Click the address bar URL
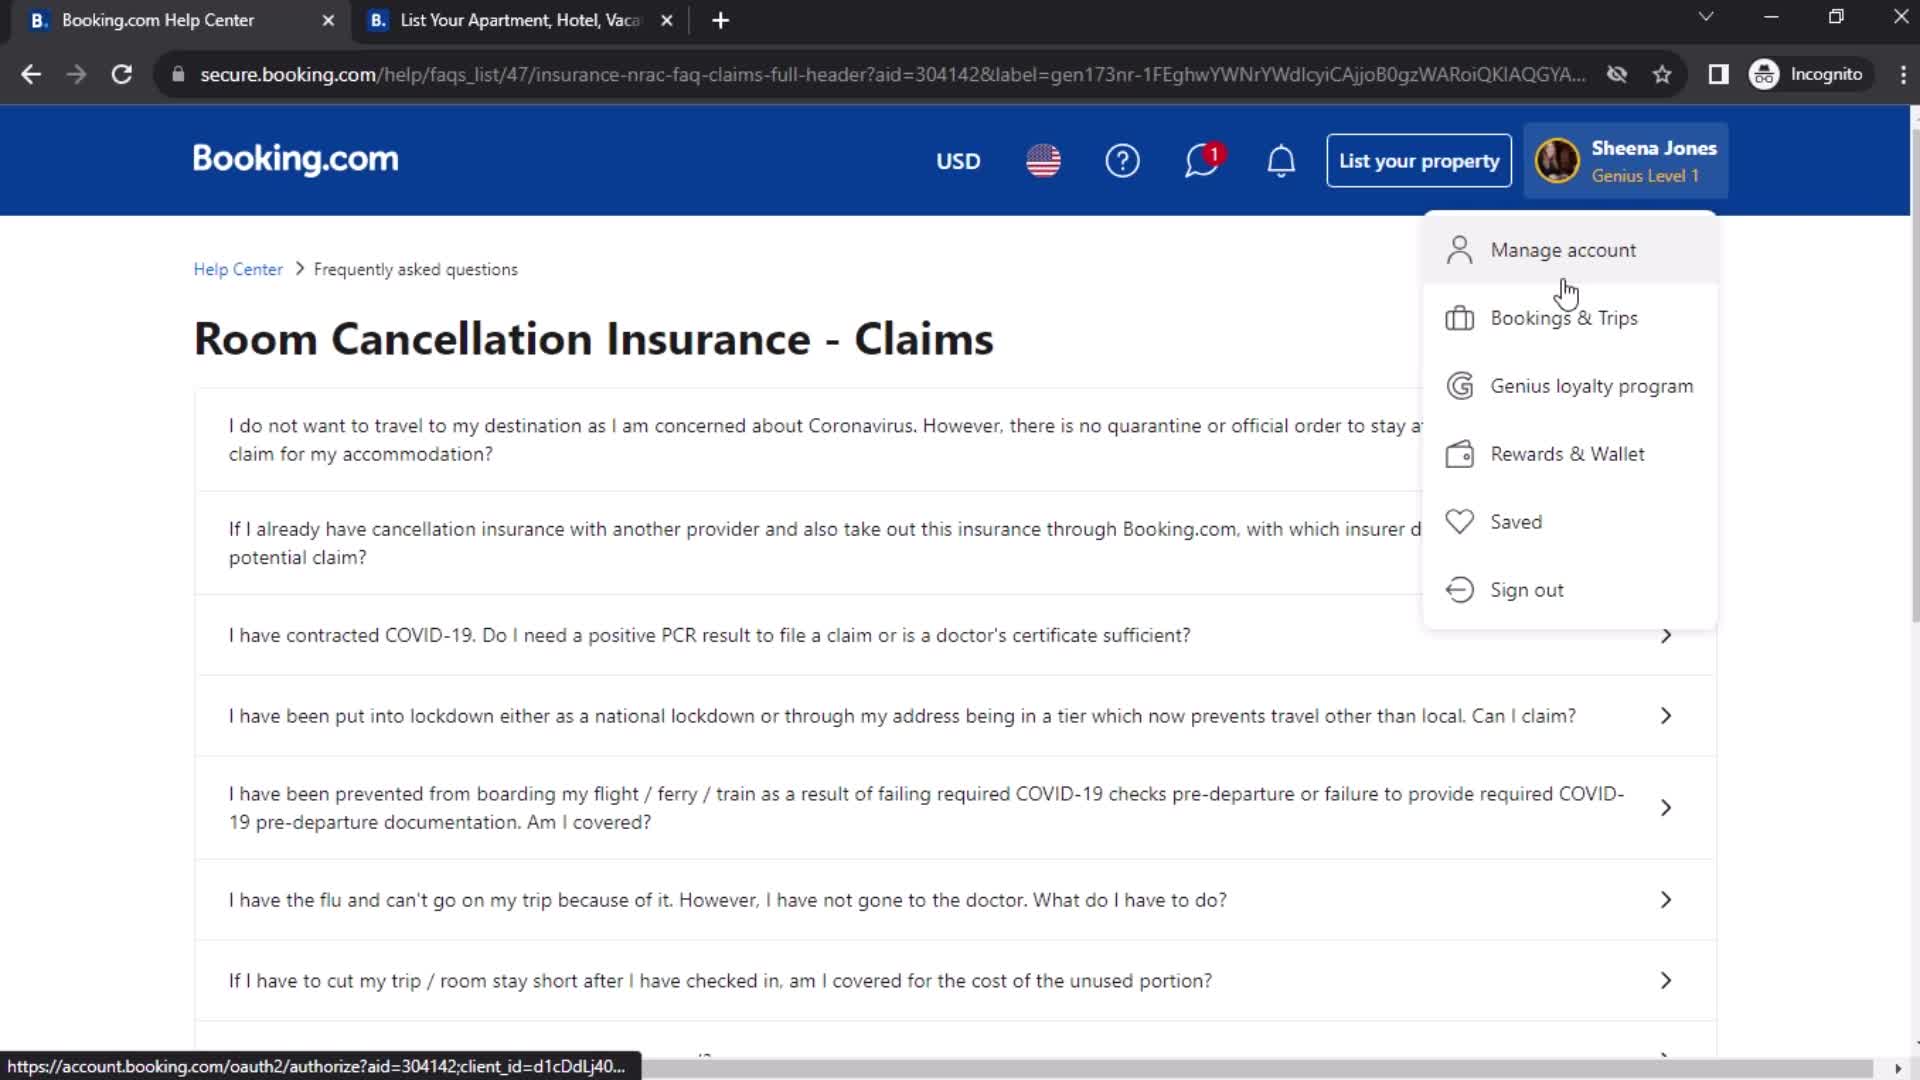 tap(892, 74)
